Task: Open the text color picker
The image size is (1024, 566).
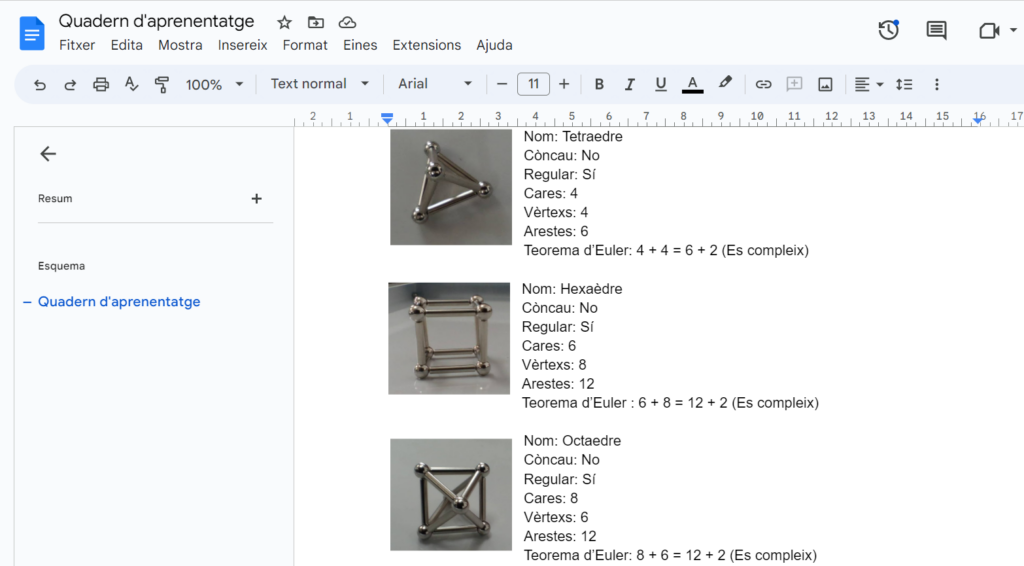Action: 692,85
